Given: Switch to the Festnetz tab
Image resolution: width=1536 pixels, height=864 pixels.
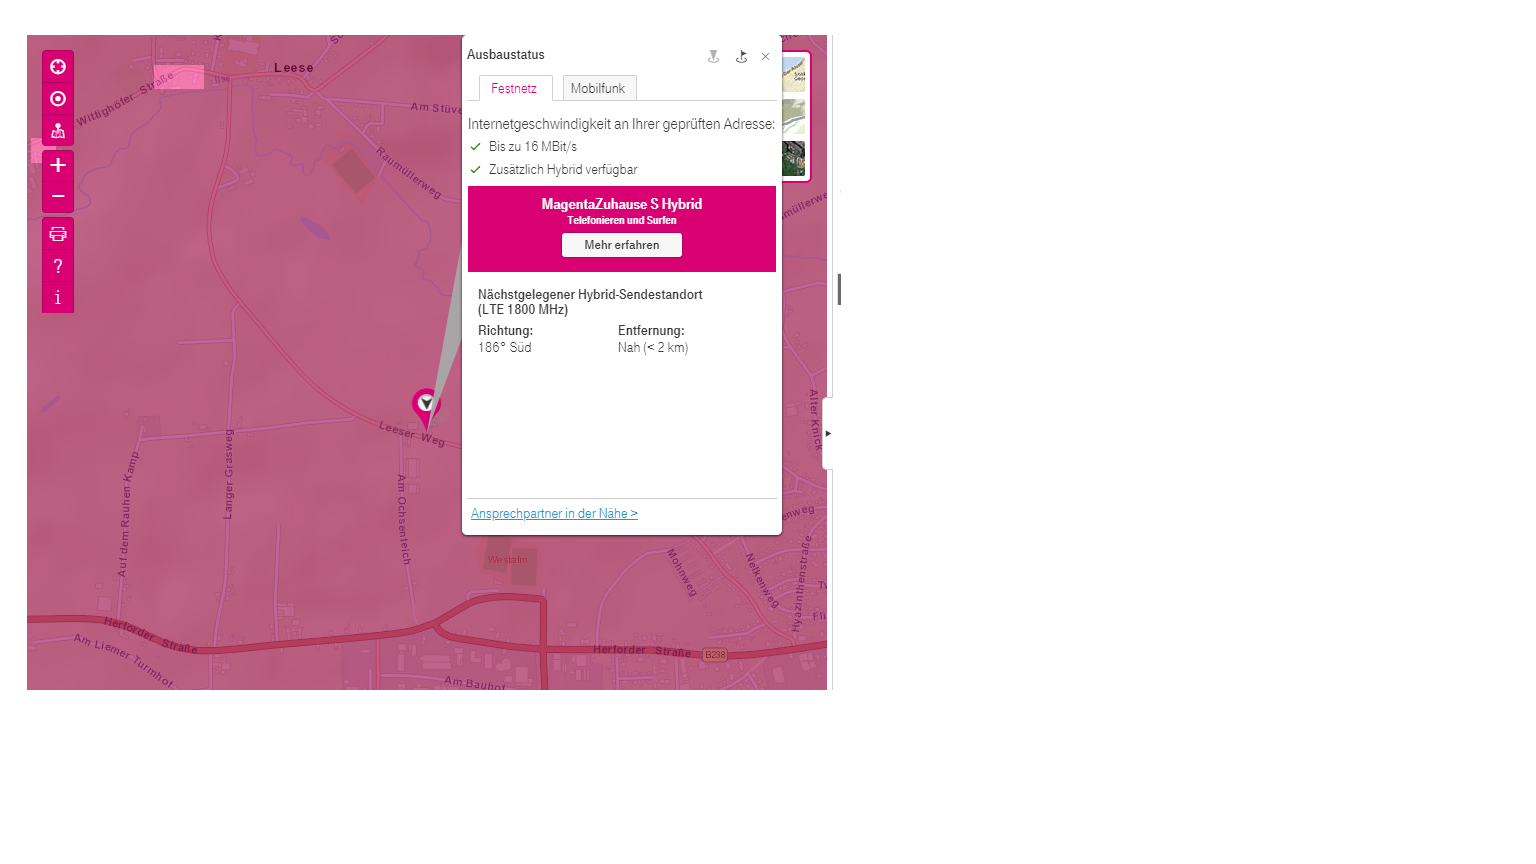Looking at the screenshot, I should 515,88.
